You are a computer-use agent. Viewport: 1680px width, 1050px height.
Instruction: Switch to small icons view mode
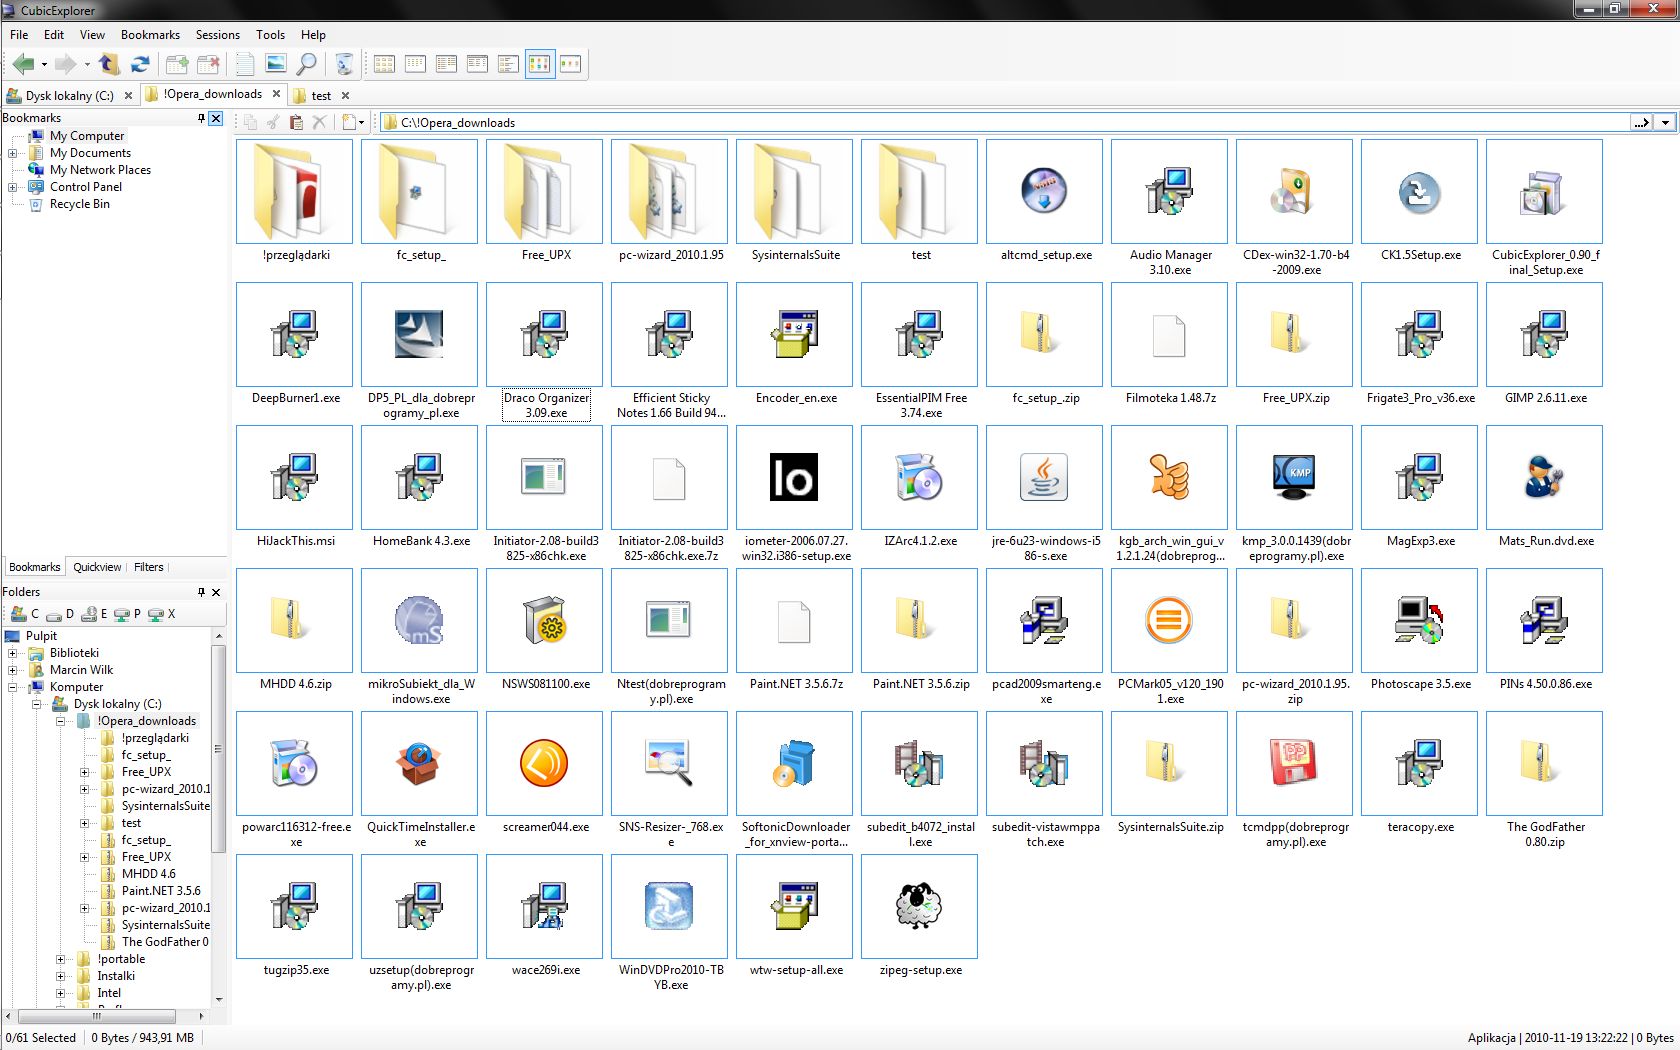416,64
